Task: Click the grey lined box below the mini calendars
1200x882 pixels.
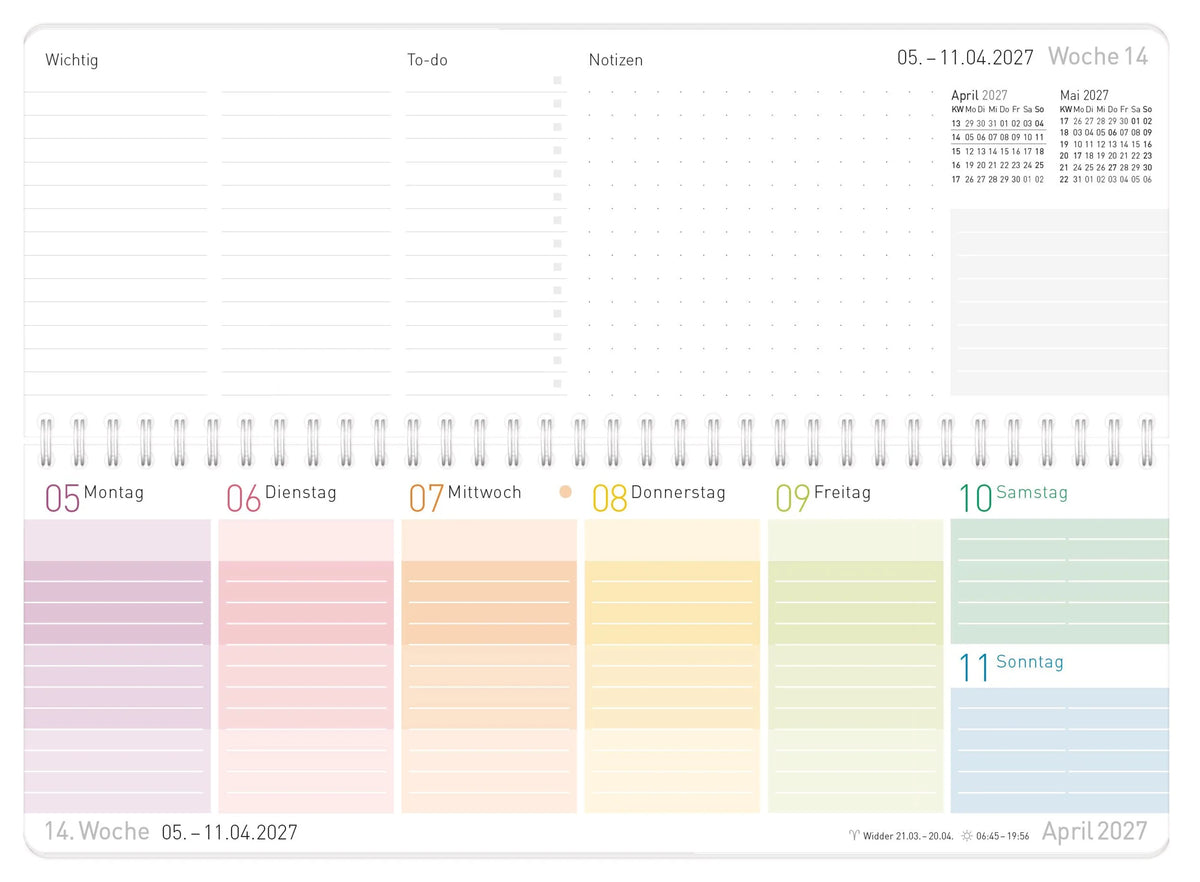Action: click(x=1059, y=302)
